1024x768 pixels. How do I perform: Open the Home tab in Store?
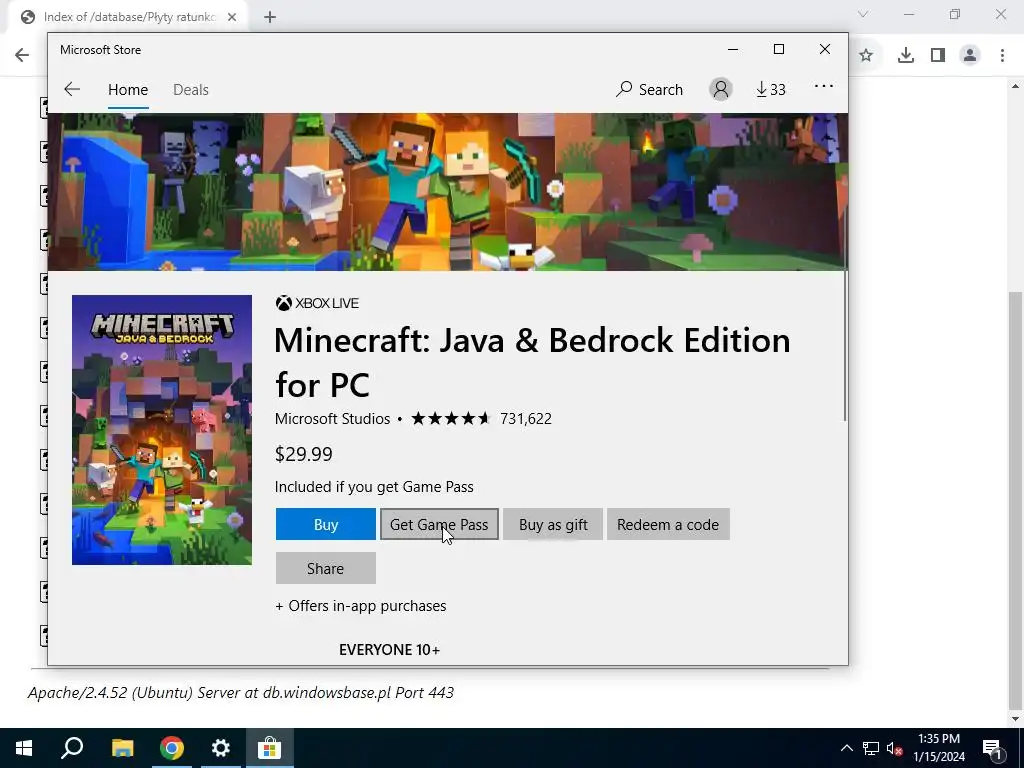click(128, 89)
